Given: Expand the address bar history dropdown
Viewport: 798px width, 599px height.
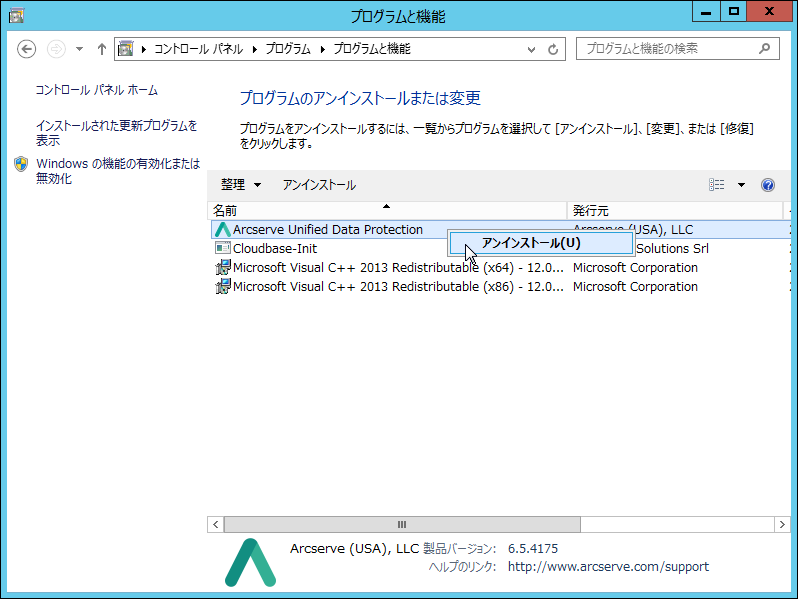Looking at the screenshot, I should coord(531,49).
